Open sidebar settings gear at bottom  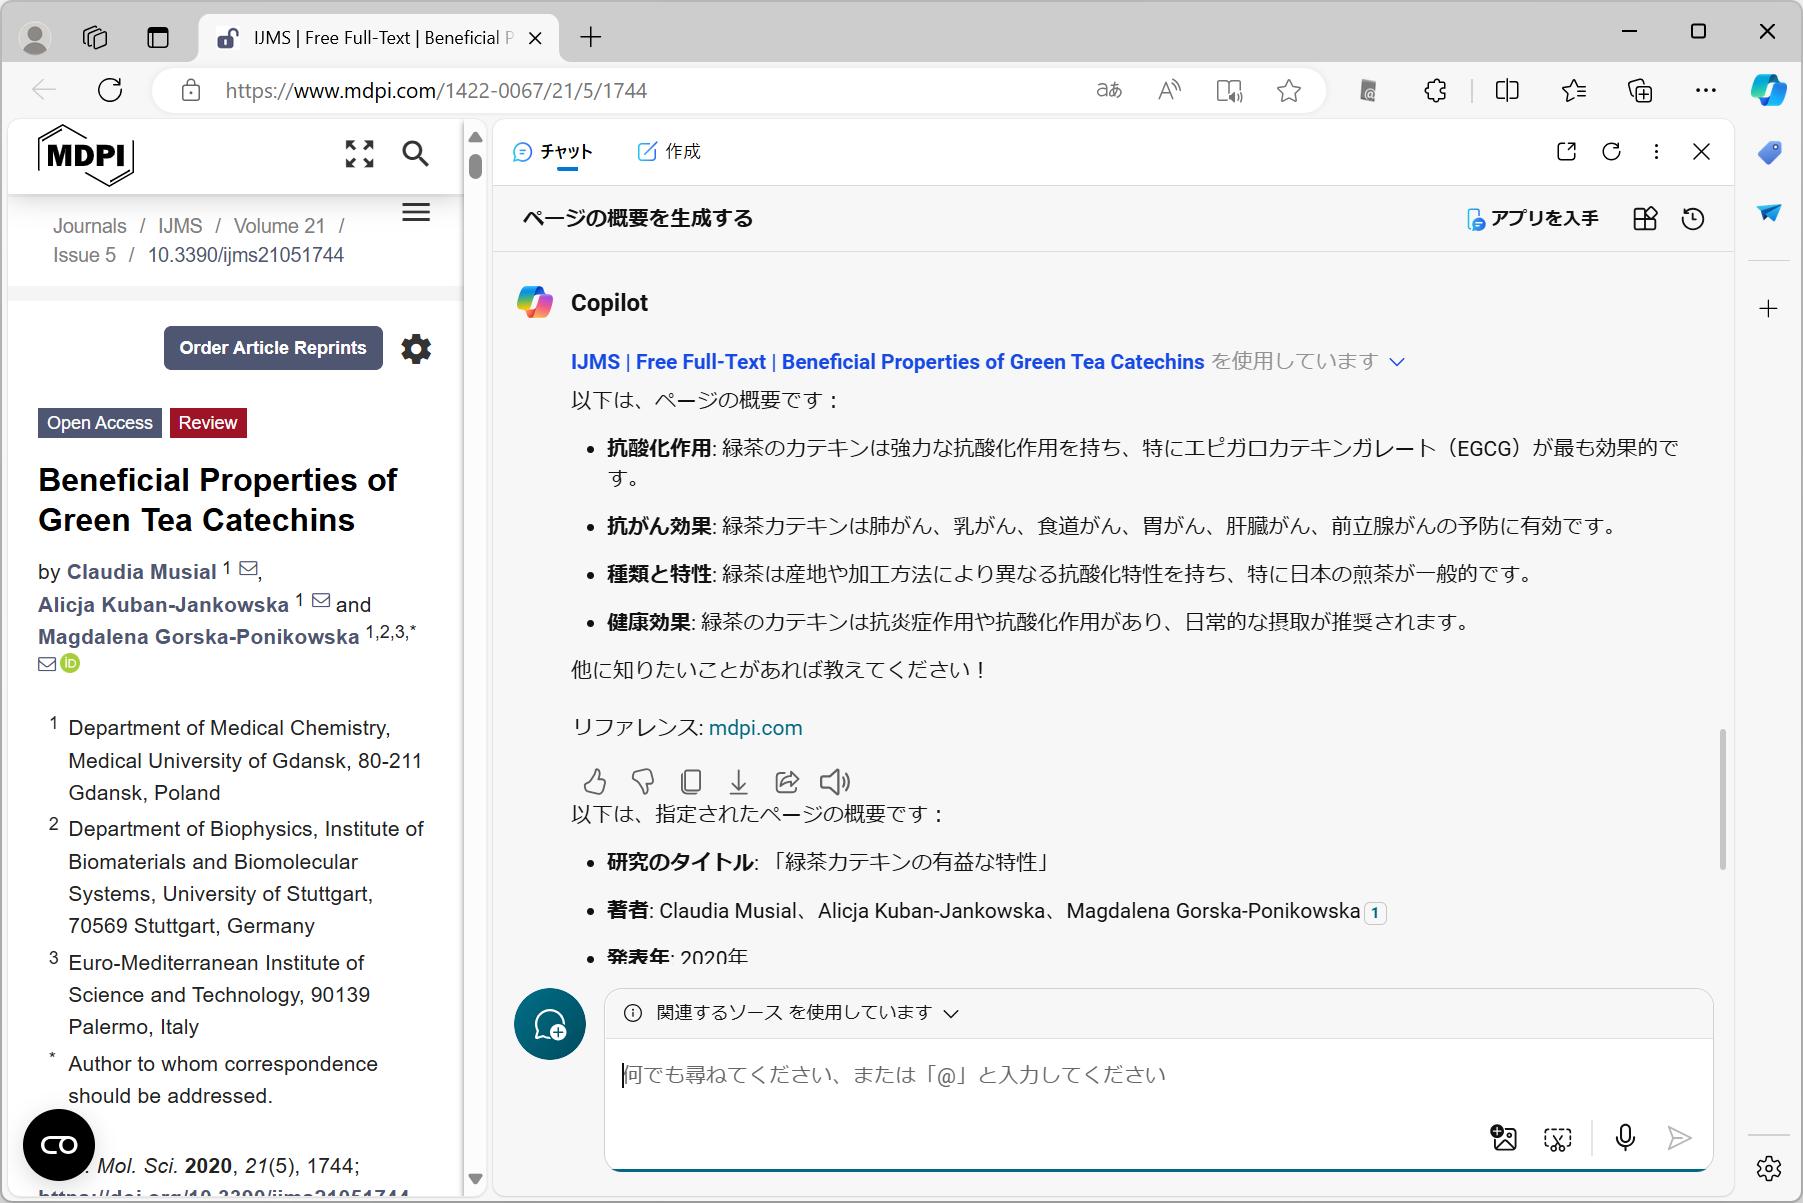[1769, 1168]
